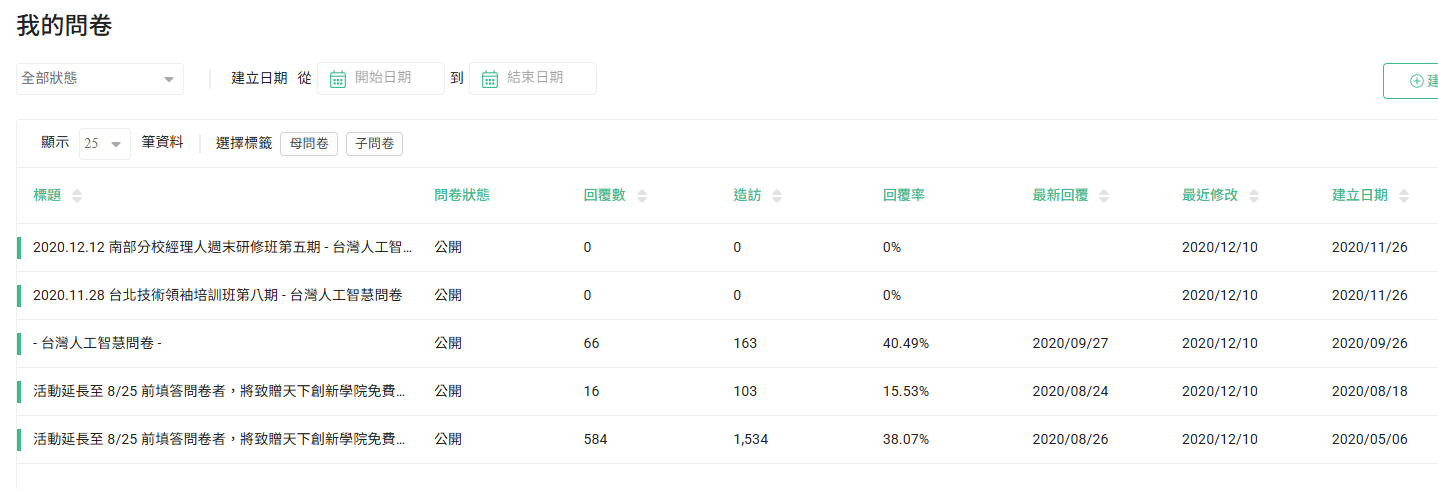Click the green create survey button

coord(1412,81)
